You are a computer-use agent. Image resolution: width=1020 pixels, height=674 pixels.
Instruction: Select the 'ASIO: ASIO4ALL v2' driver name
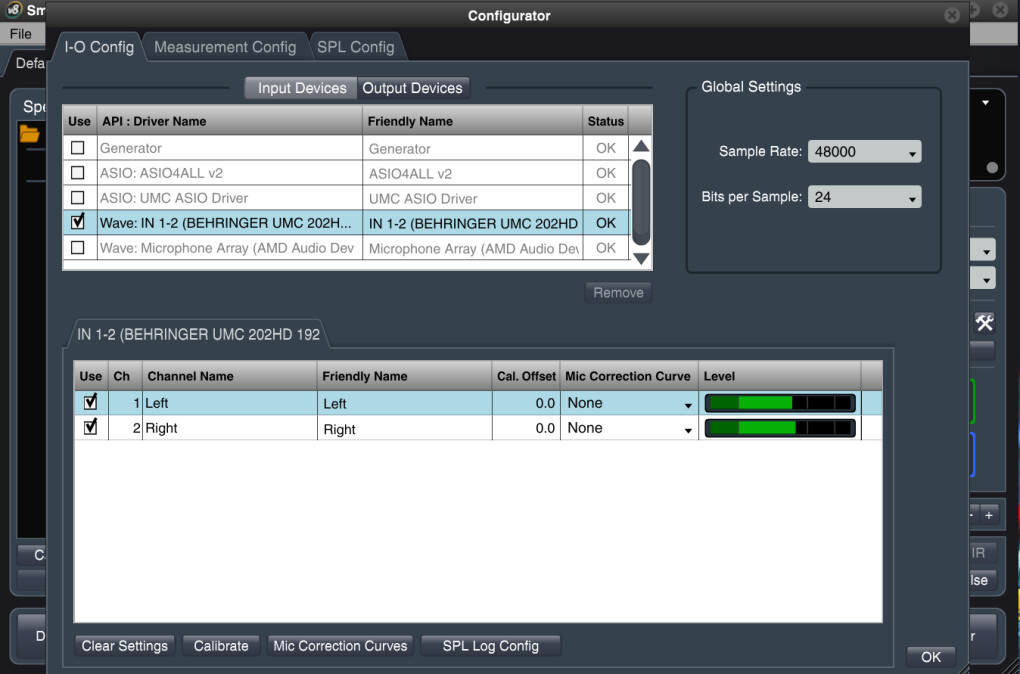(161, 173)
